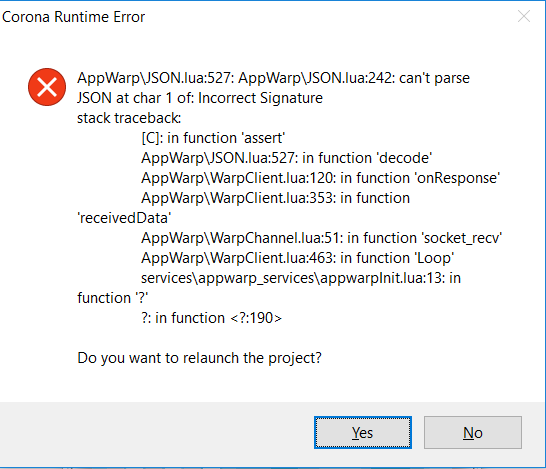Close the Corona Runtime Error dialog
546x469 pixels.
[524, 16]
